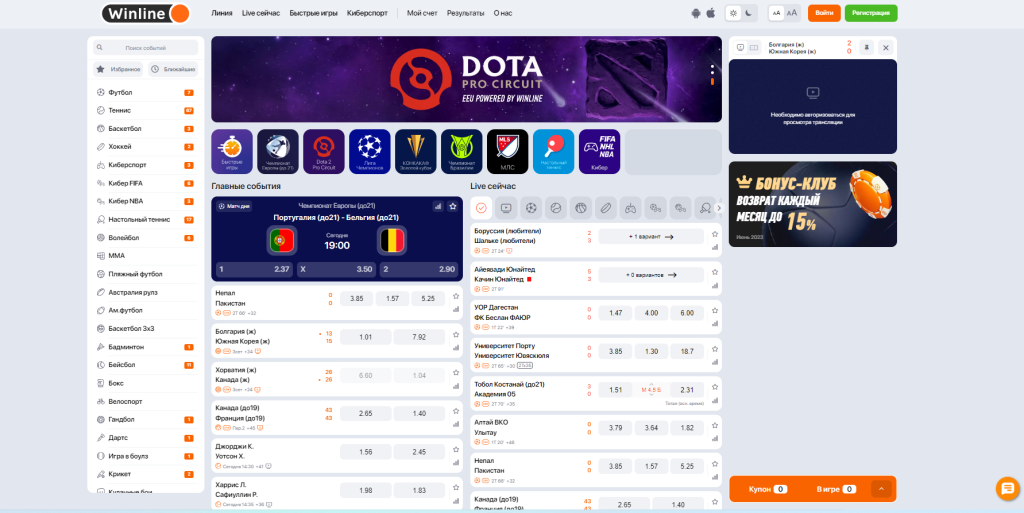This screenshot has width=1024, height=513.
Task: Pin the Болгария – Южная Корея broadcast widget
Action: coord(866,47)
